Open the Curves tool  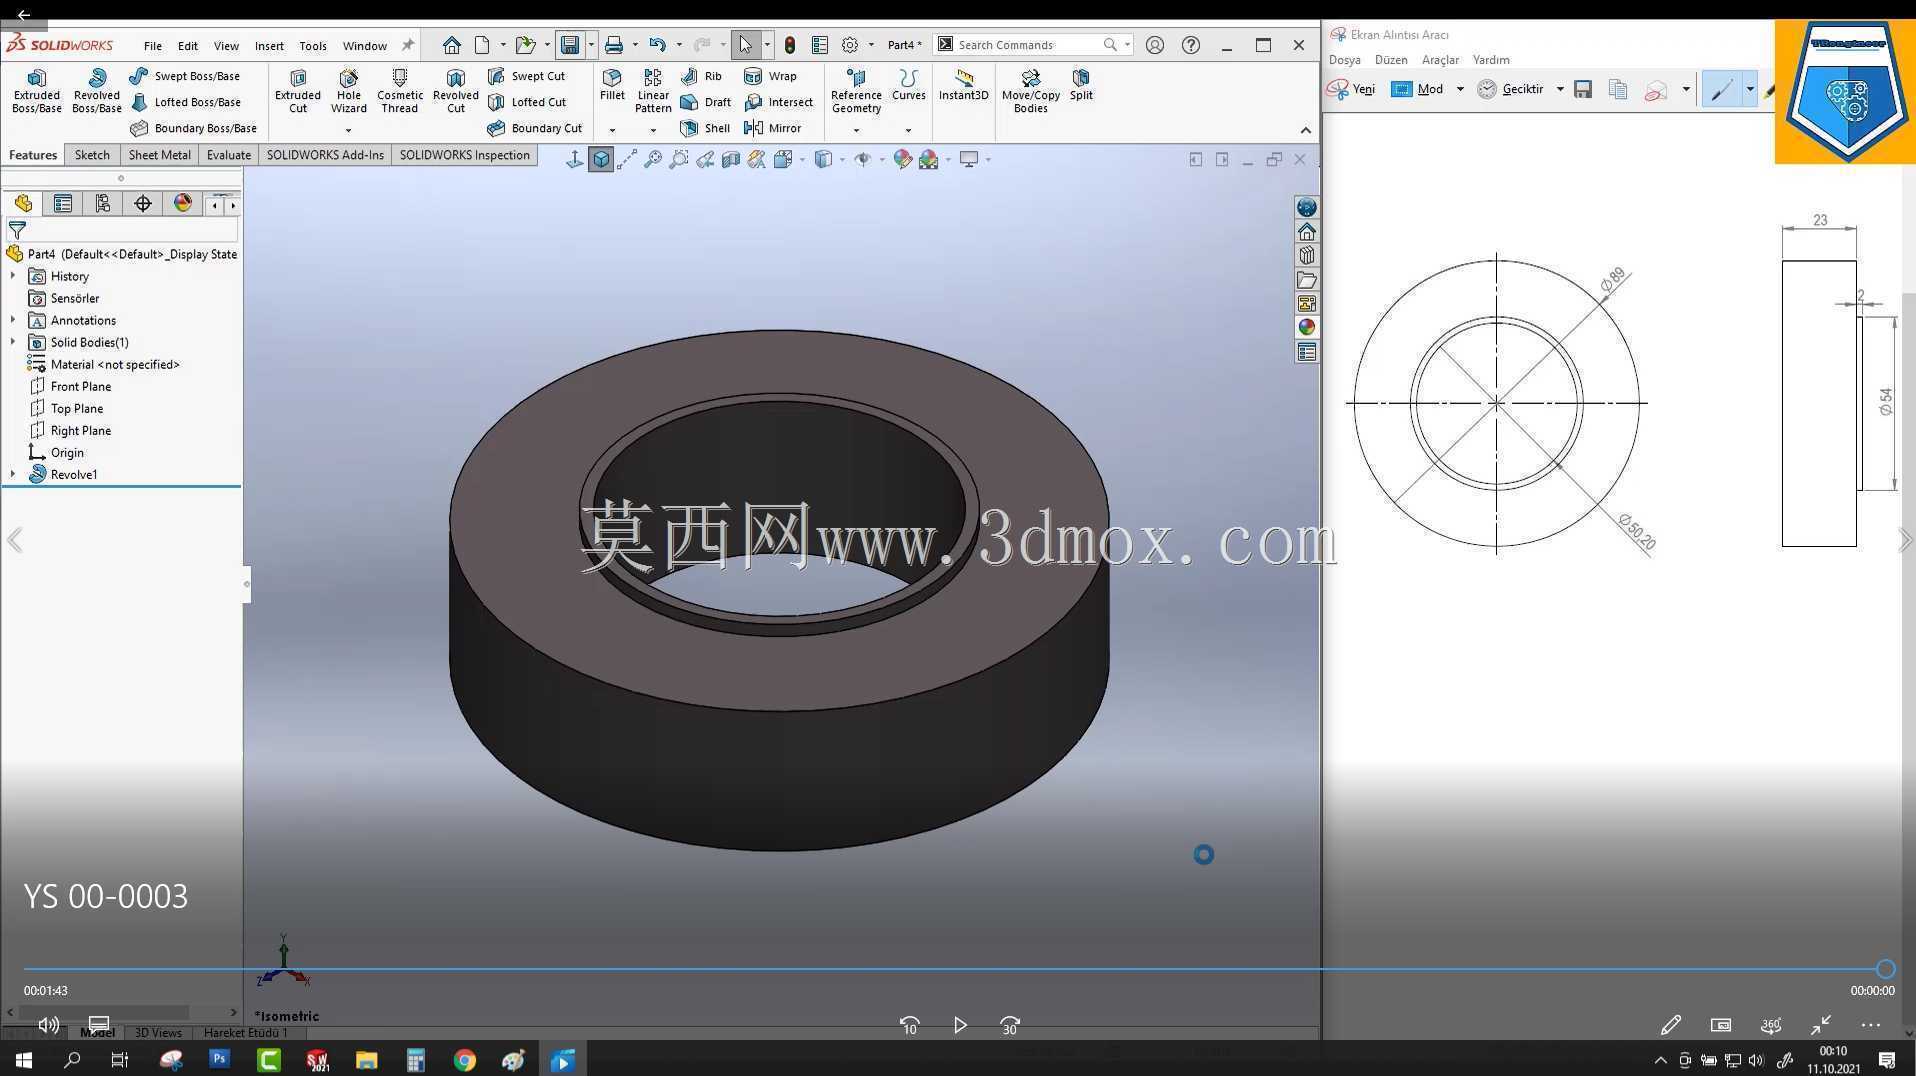tap(908, 85)
